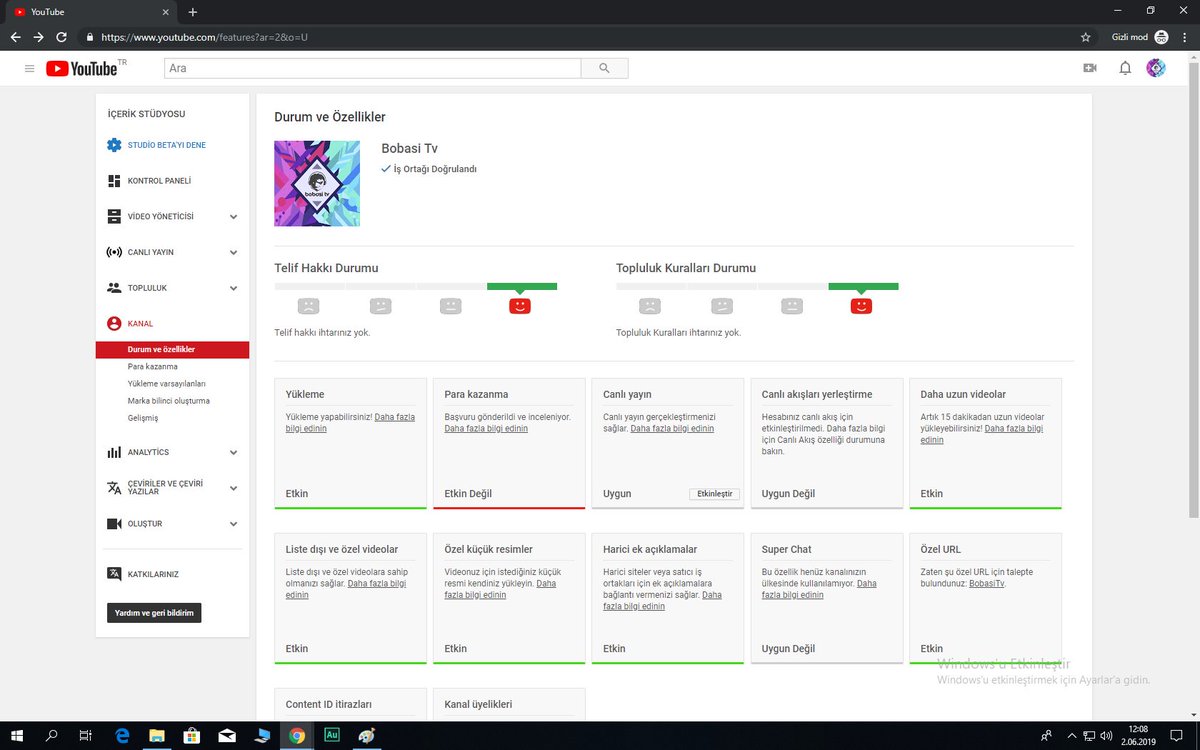Screen dimensions: 1200x750
Task: Open Daha fazla bilgi link under Super Chat
Action: (x=819, y=589)
